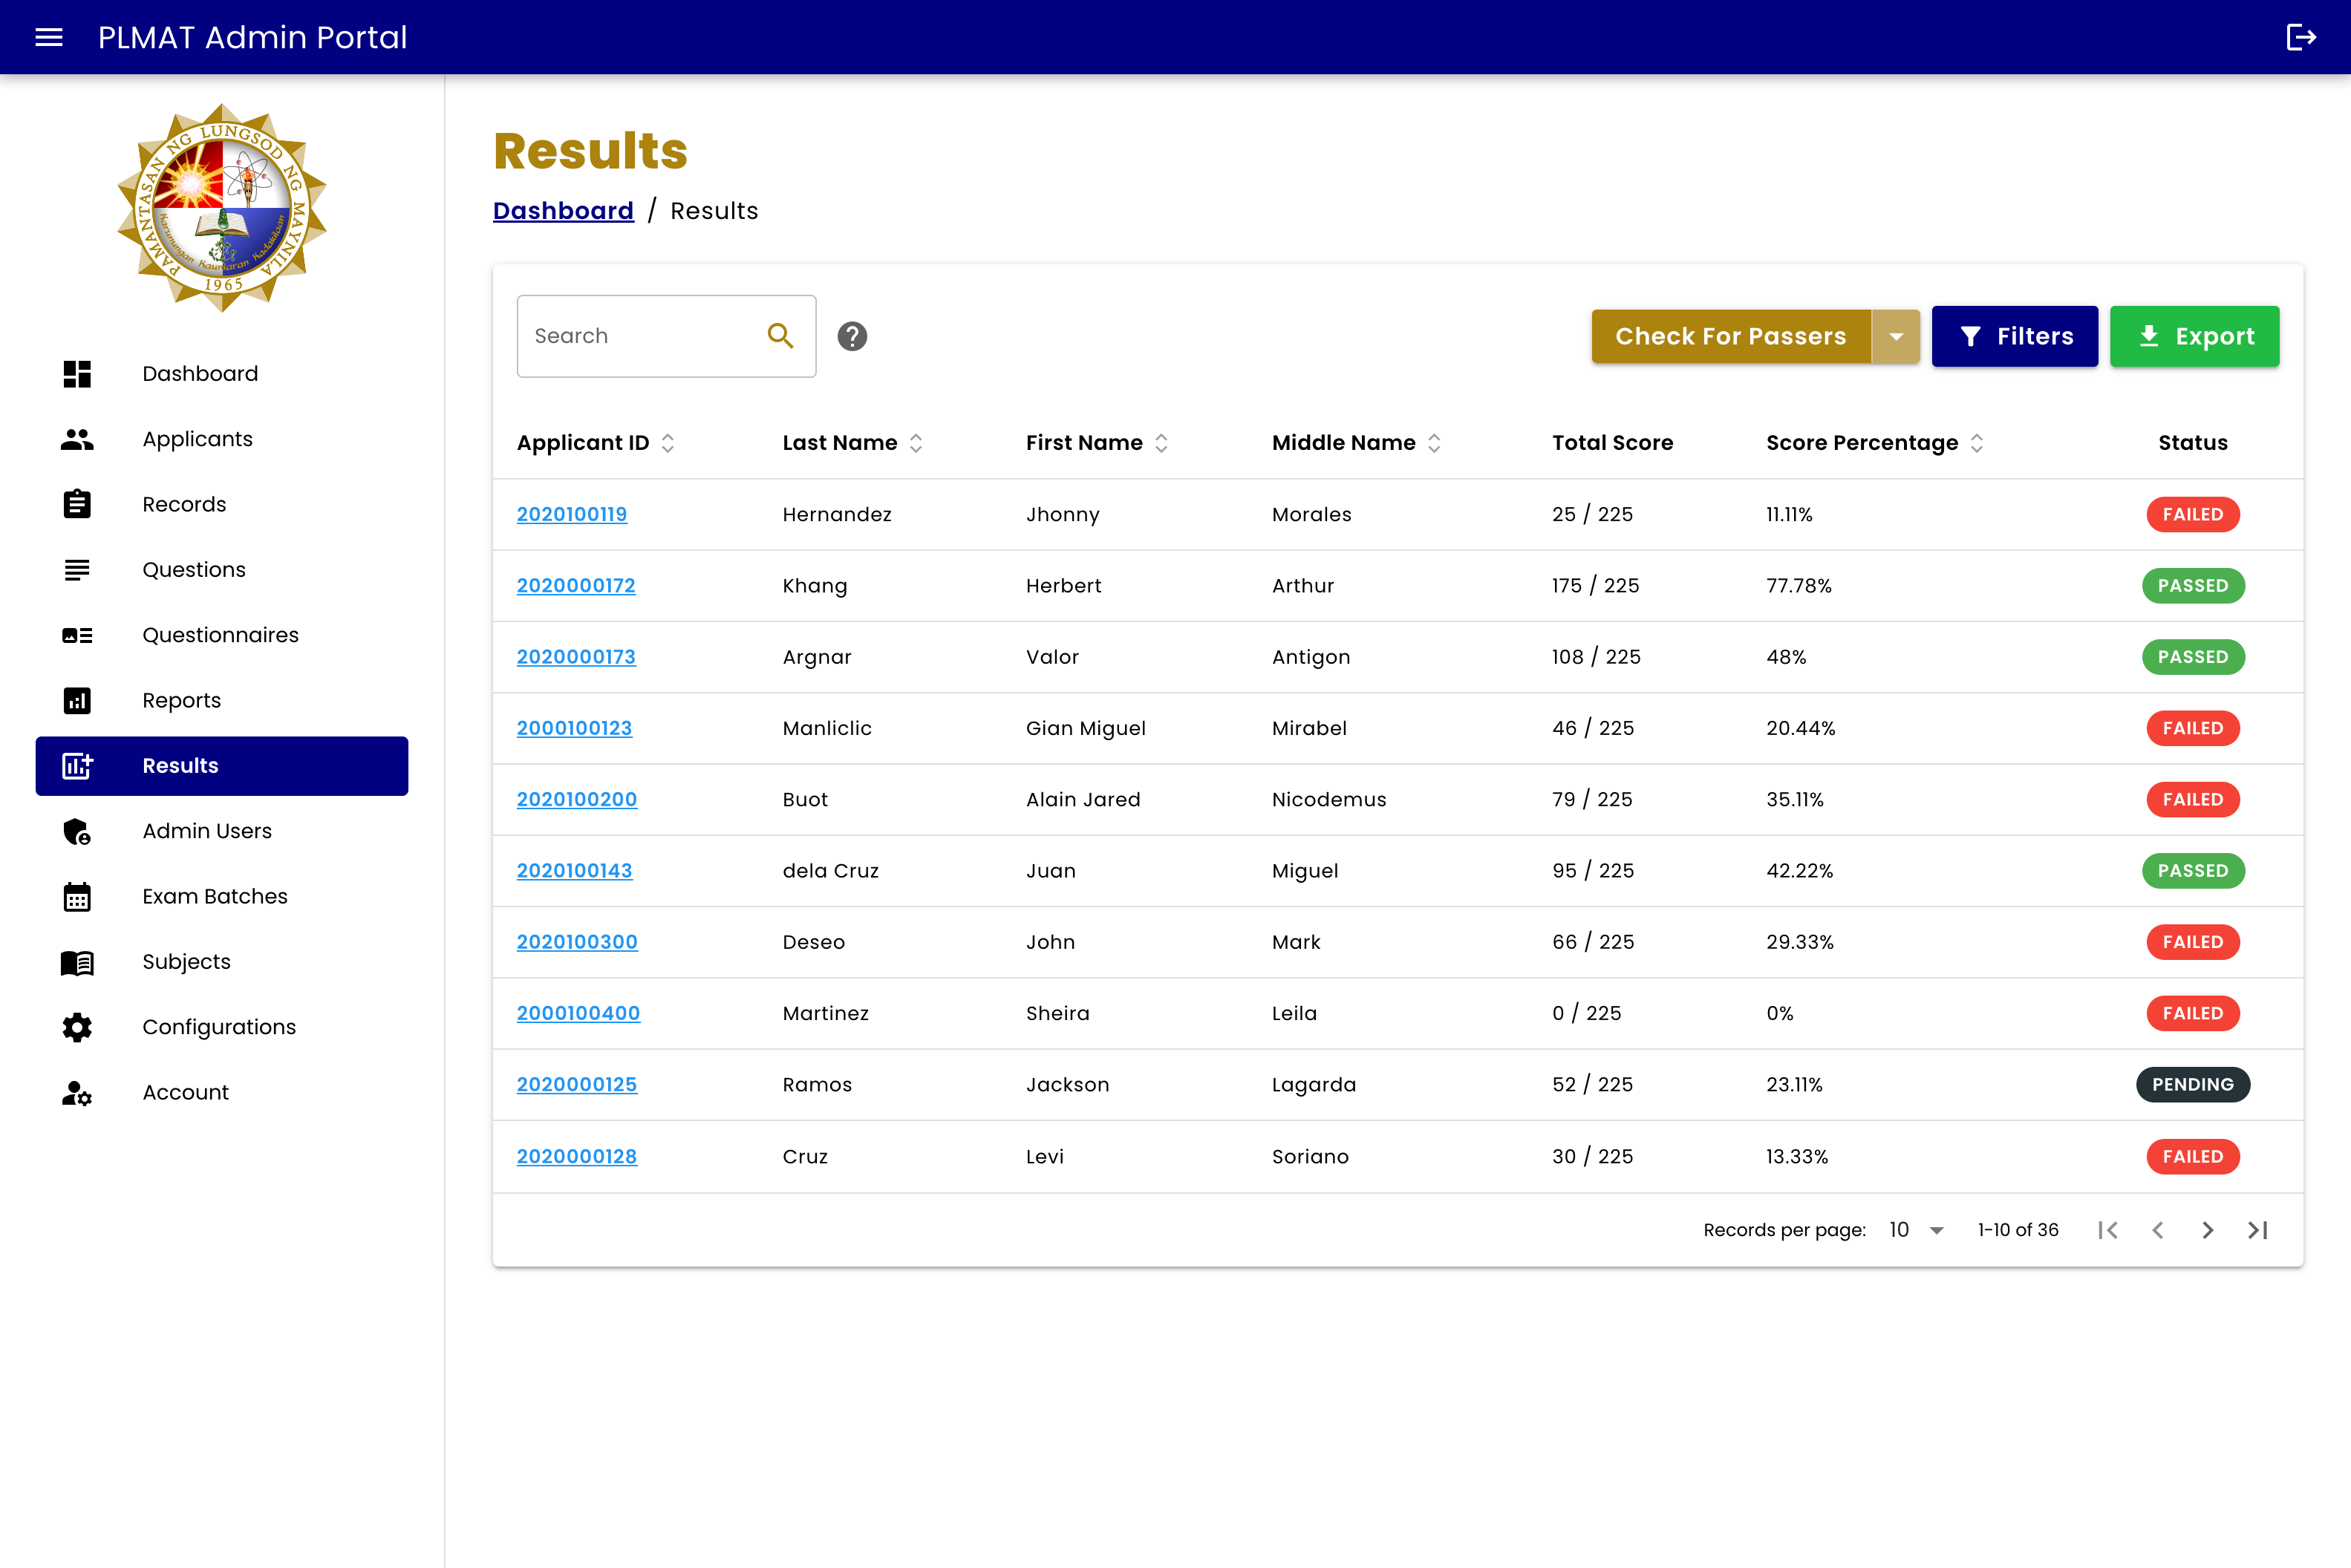Click the magnifier search icon
Screen dimensions: 2351x1568
point(780,336)
